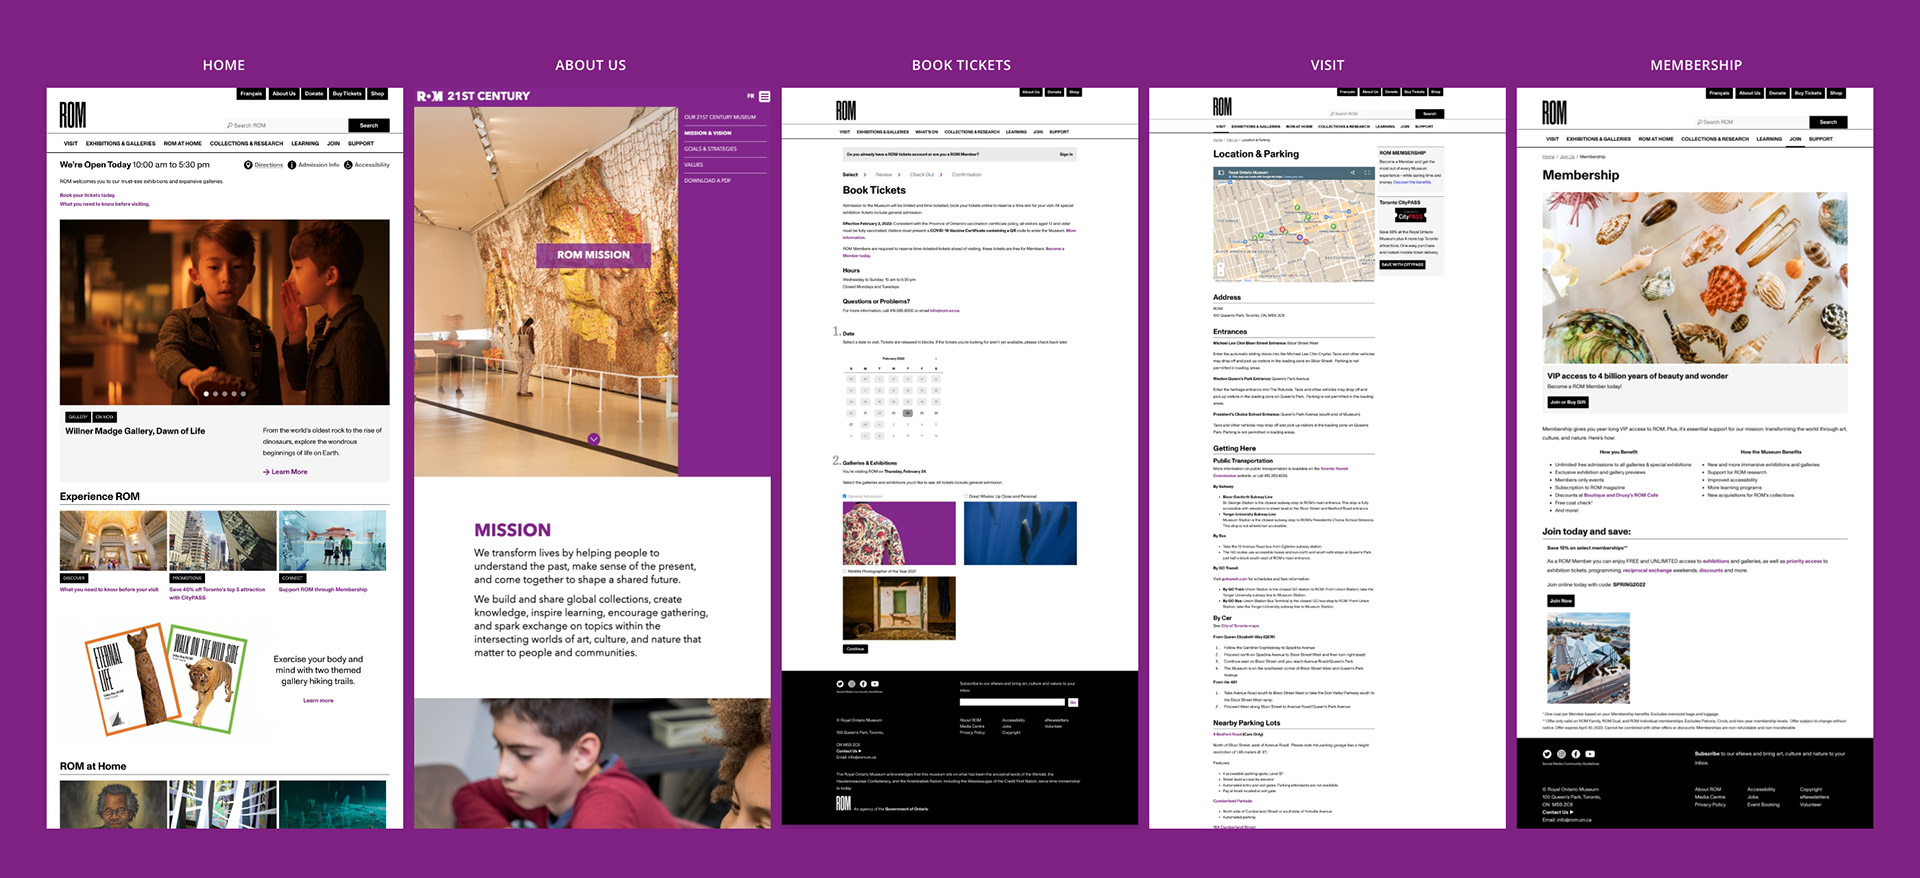The image size is (1920, 878).
Task: Click the Admission Info icon on Home page
Action: [292, 165]
